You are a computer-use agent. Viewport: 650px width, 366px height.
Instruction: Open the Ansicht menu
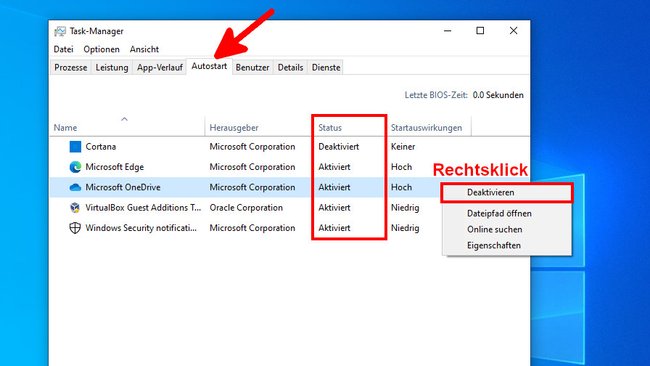144,49
